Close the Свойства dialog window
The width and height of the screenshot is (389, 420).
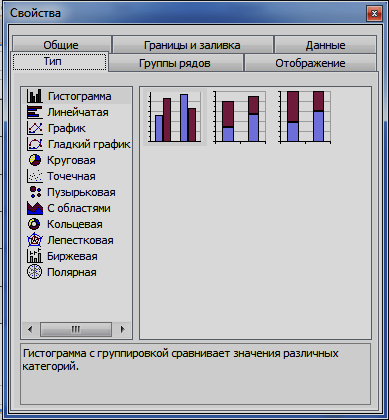(374, 13)
